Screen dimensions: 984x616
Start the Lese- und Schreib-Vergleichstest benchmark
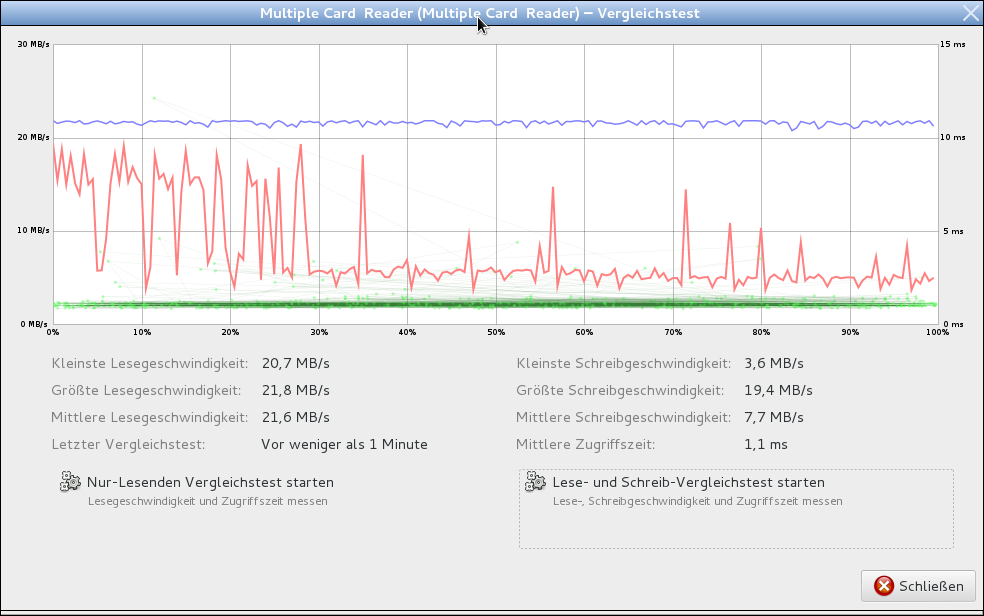[x=688, y=482]
